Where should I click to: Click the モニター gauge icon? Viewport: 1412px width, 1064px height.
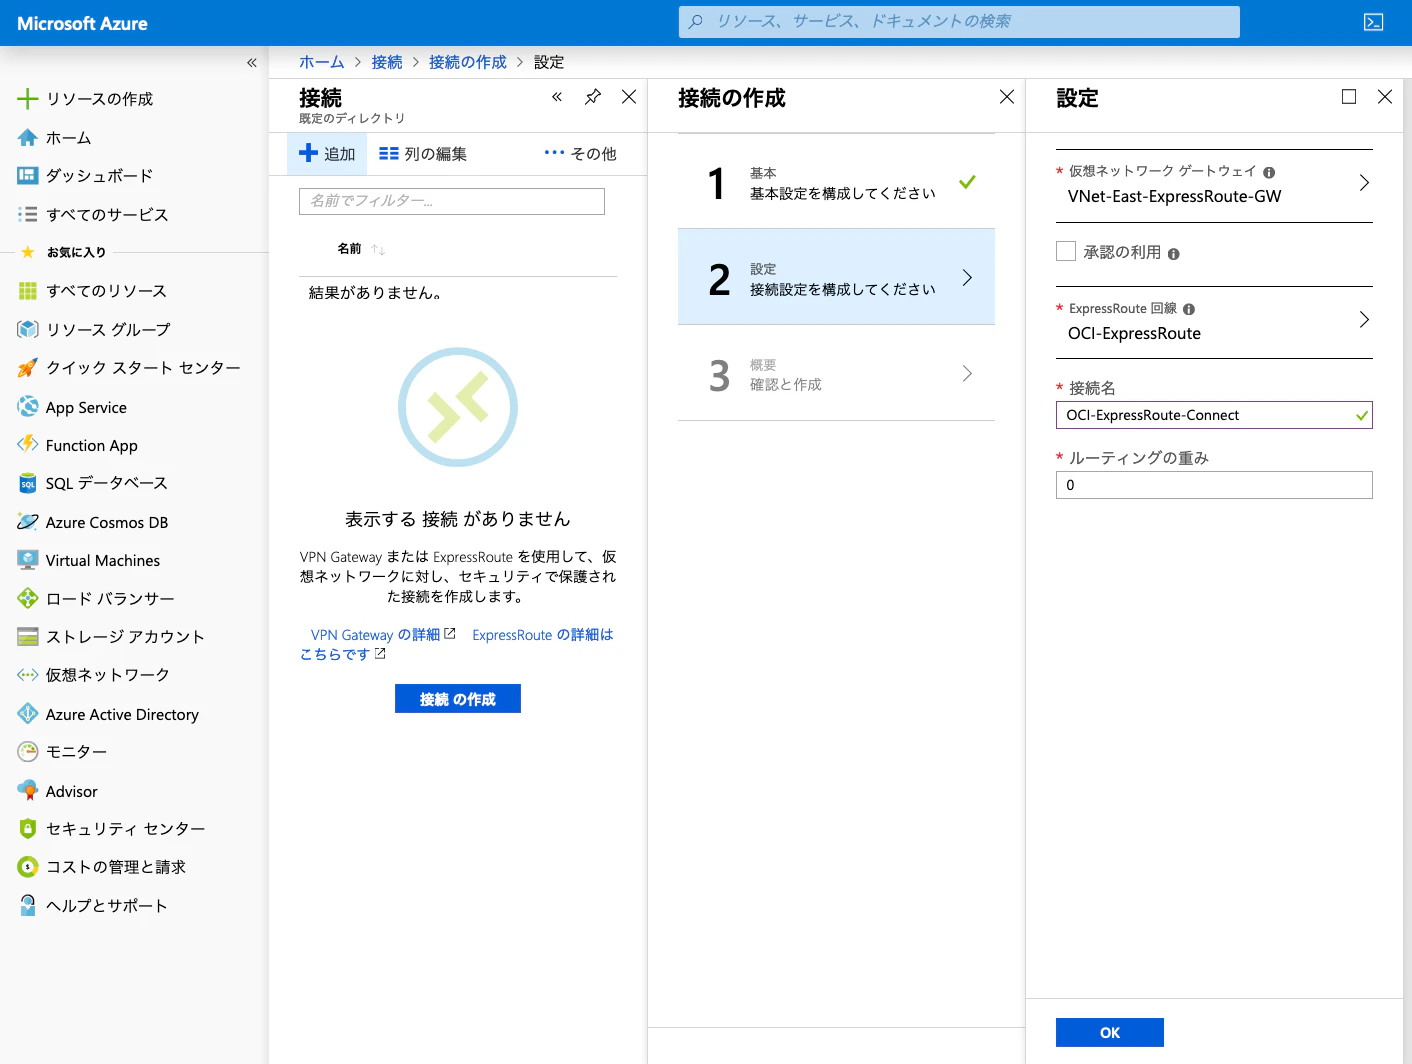pyautogui.click(x=28, y=751)
